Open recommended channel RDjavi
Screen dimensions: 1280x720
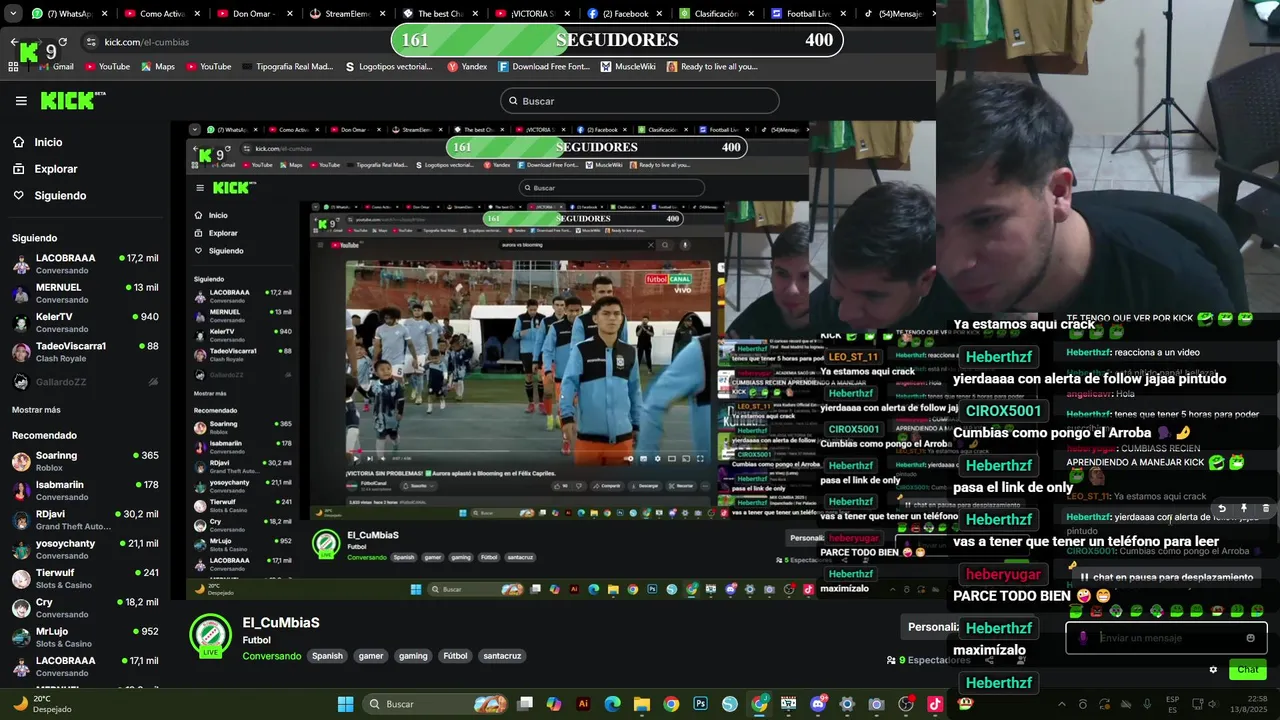pyautogui.click(x=85, y=520)
